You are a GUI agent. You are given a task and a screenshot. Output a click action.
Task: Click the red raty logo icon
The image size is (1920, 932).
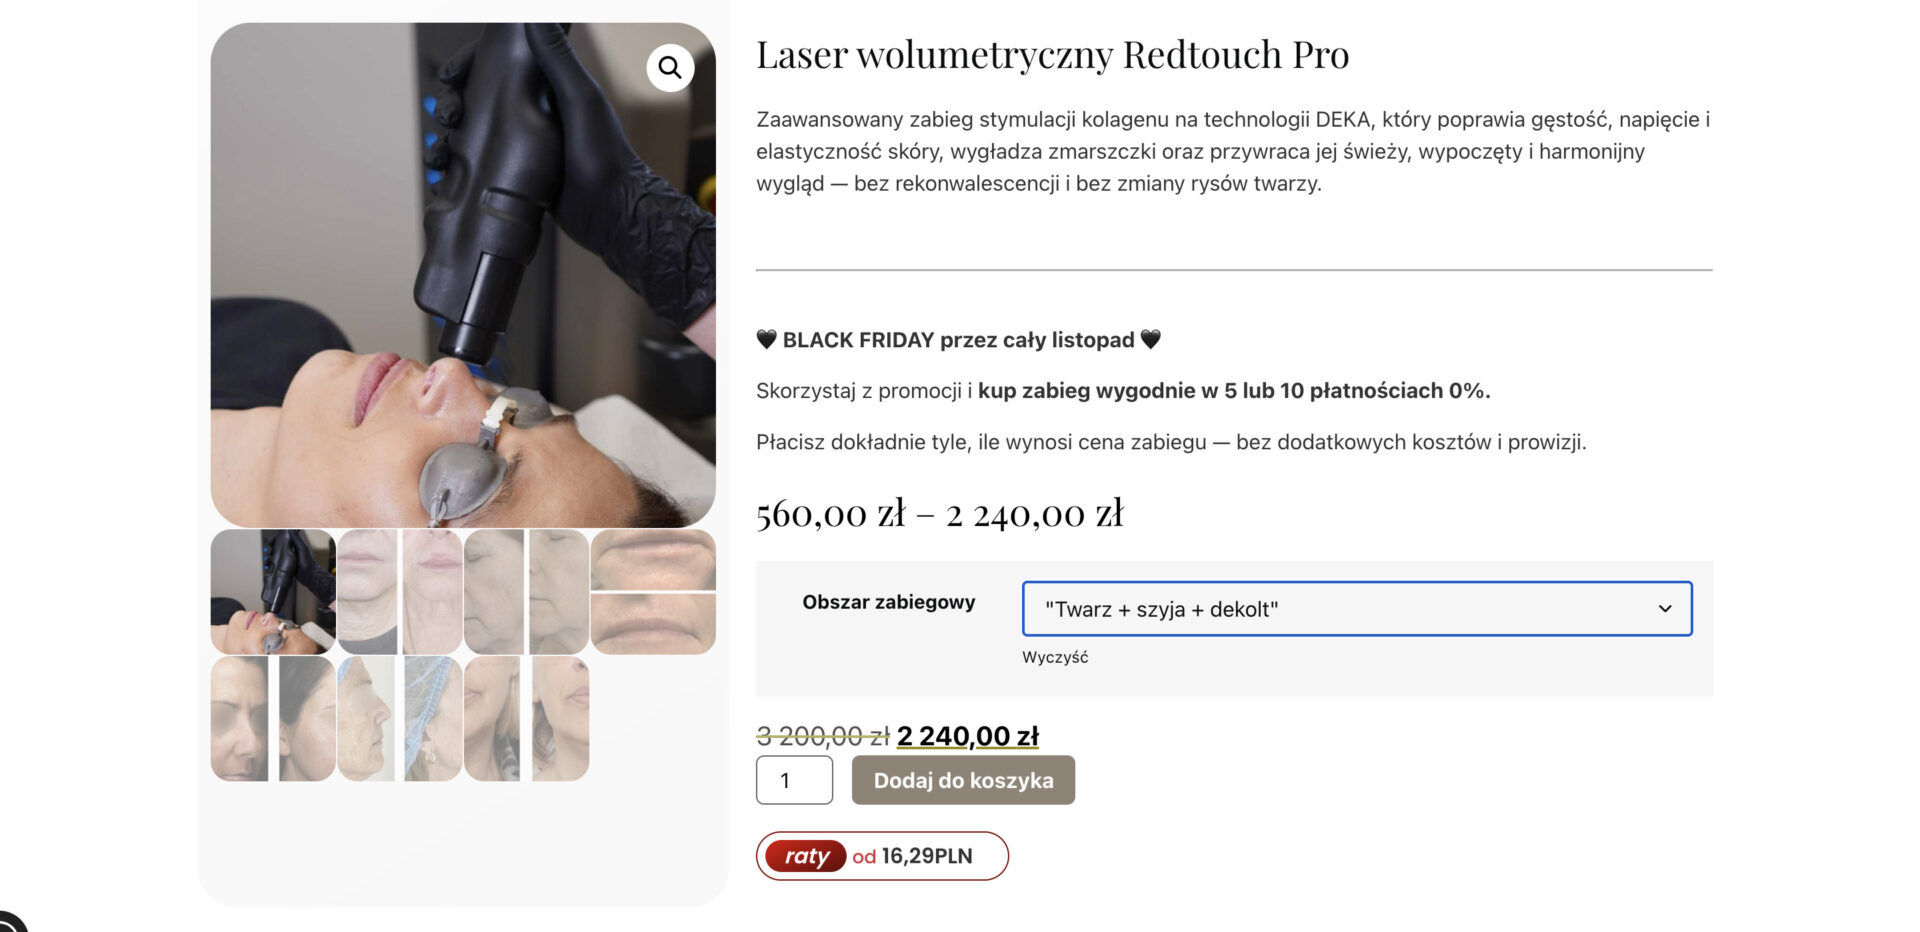coord(806,856)
